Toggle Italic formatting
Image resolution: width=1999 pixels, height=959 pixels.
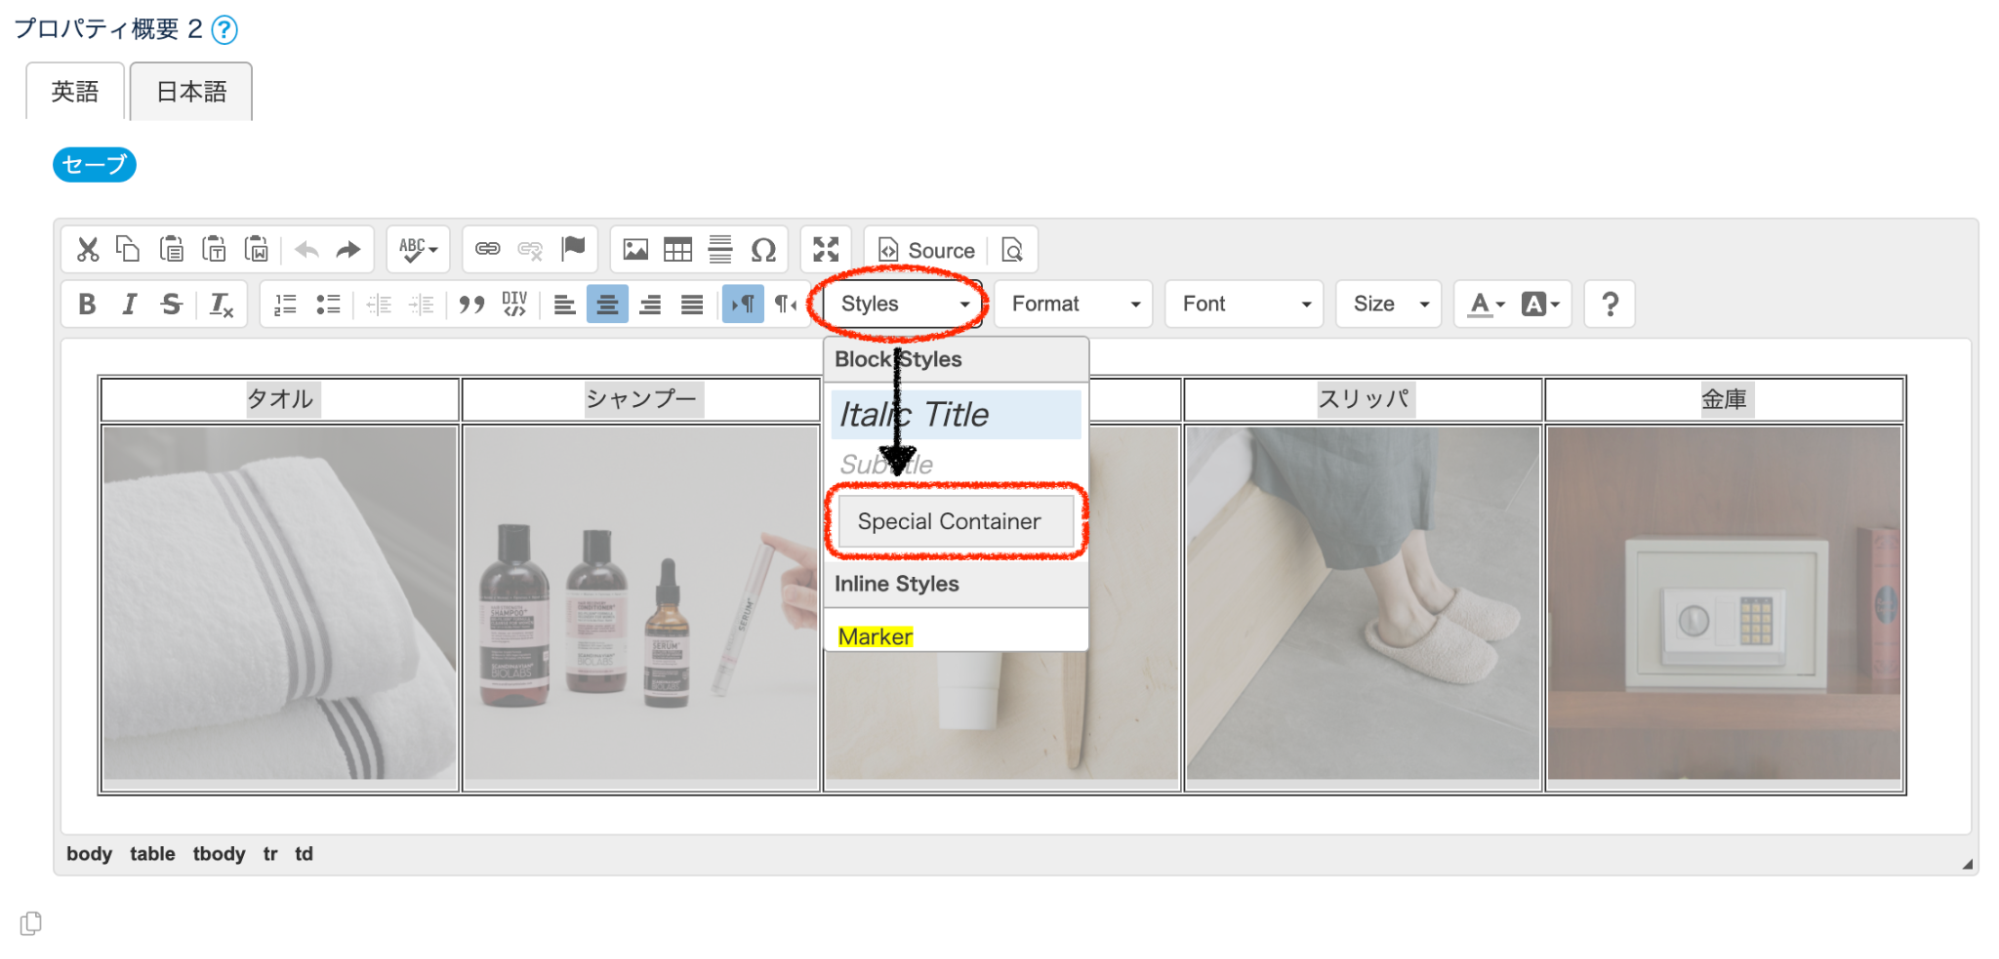[x=129, y=304]
